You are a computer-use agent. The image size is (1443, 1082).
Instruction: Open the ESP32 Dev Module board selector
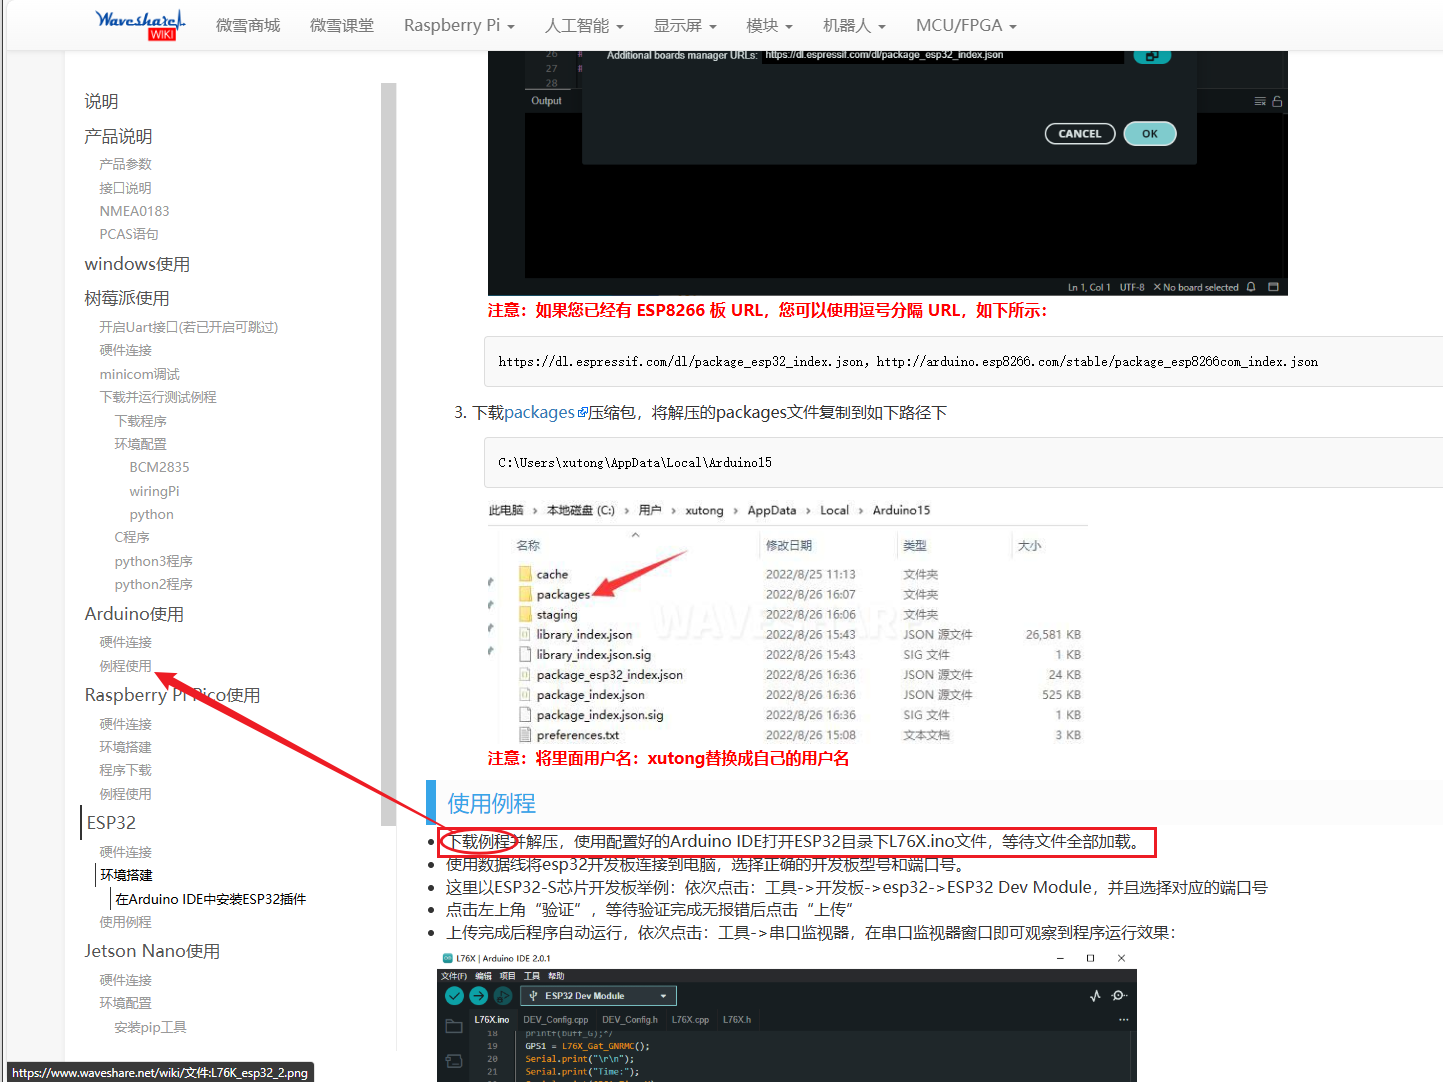[x=598, y=996]
